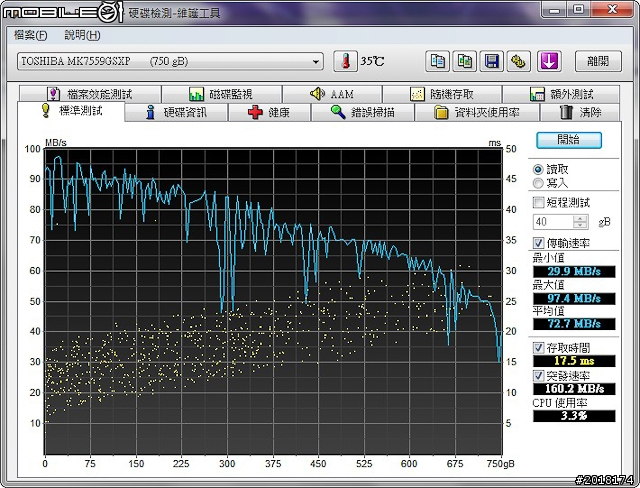Click the thermometer temperature icon
640x488 pixels.
[344, 61]
